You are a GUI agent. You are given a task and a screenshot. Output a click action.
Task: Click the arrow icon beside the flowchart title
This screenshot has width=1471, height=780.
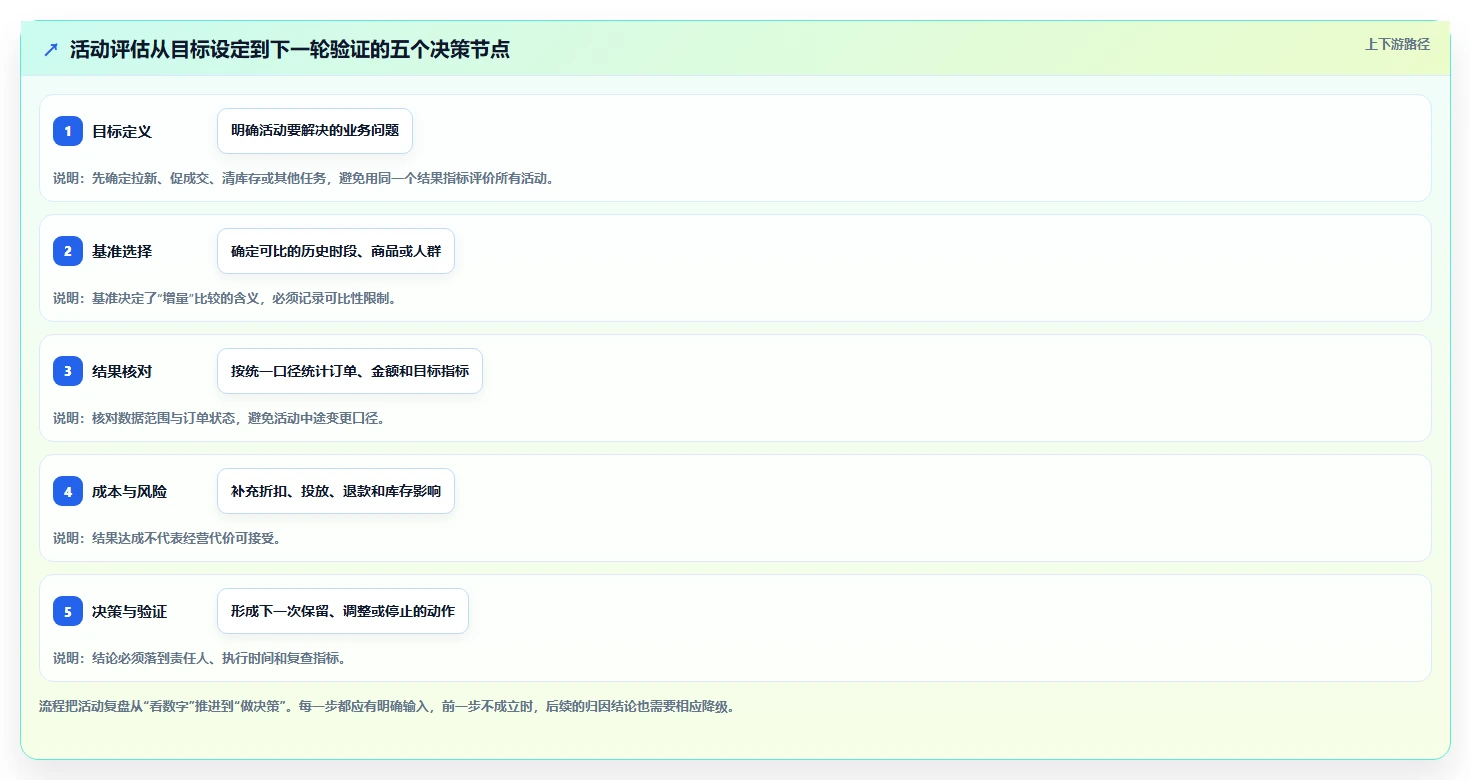tap(51, 50)
